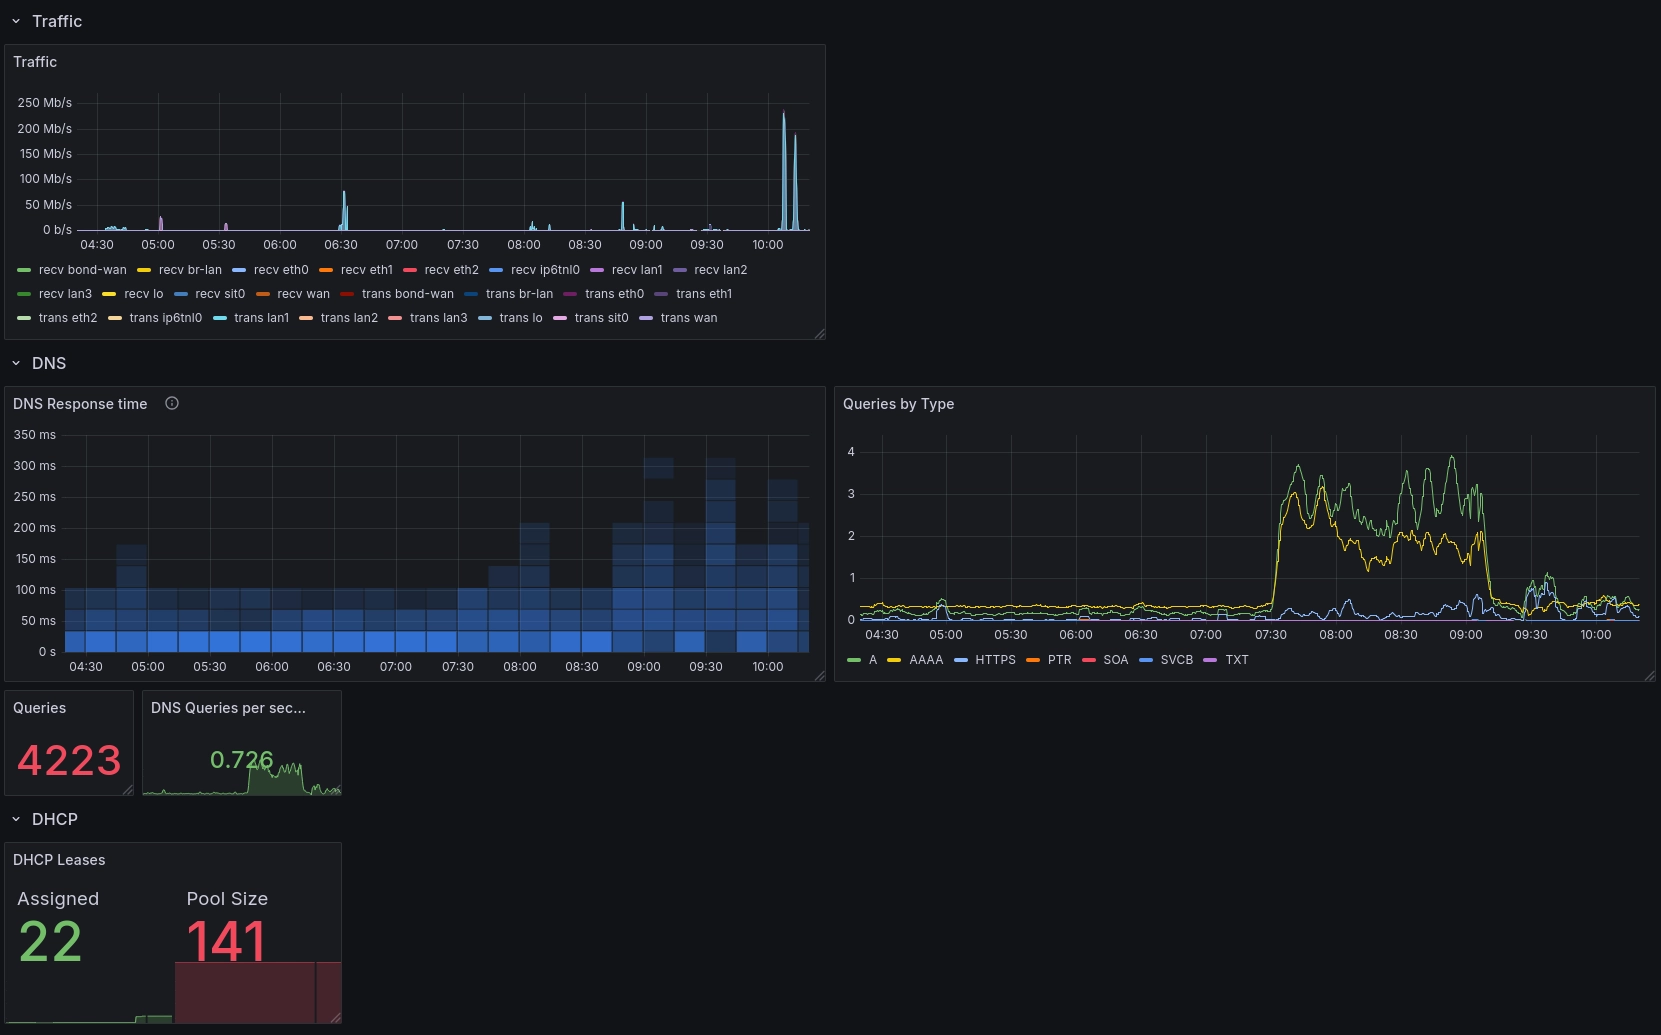Click the Pool Size value 141
Screen dimensions: 1661x1035
coord(226,942)
